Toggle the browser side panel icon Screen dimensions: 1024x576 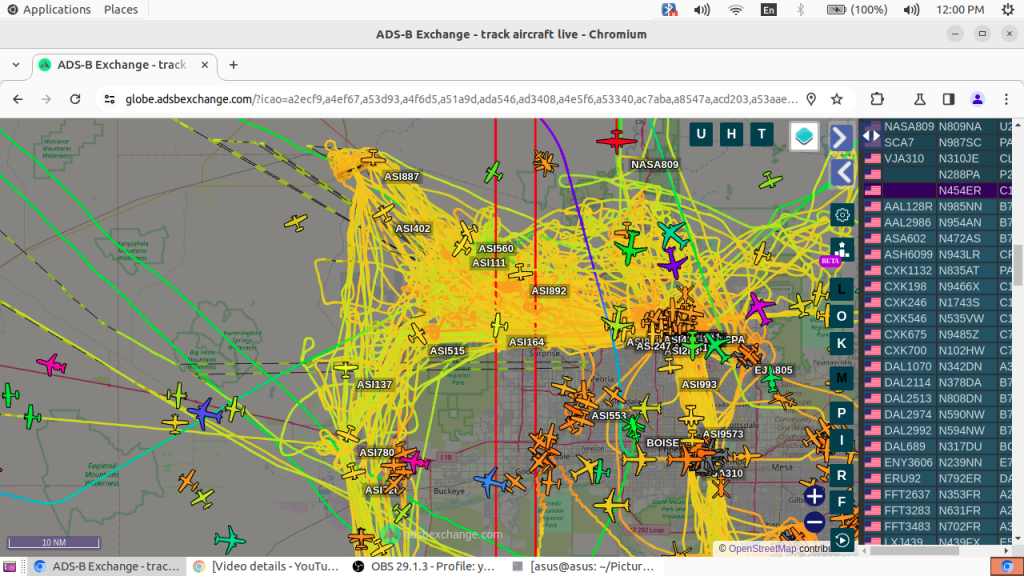[948, 99]
